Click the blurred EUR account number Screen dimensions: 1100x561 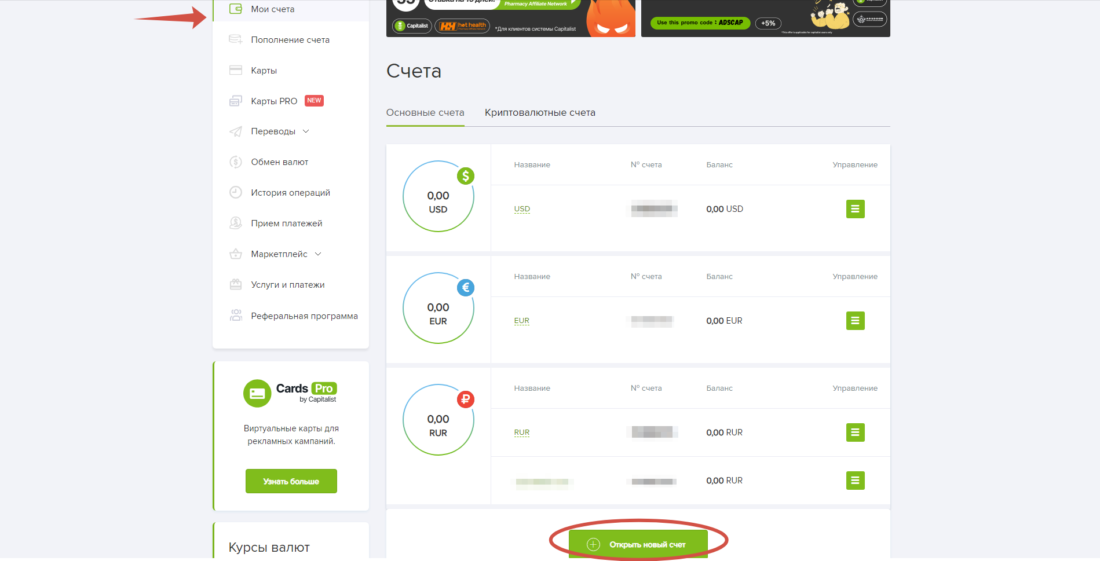[652, 320]
